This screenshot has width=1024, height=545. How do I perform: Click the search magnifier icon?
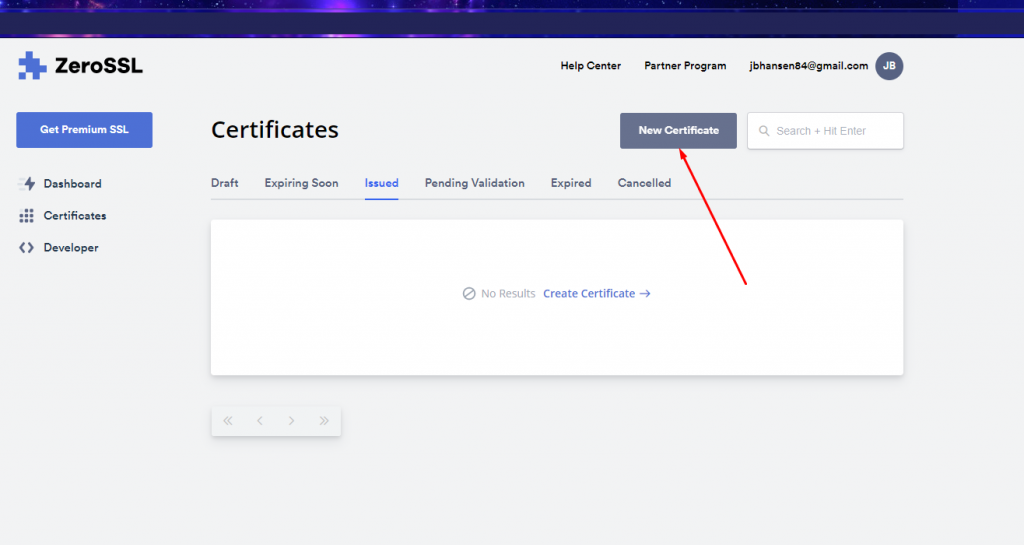(763, 131)
